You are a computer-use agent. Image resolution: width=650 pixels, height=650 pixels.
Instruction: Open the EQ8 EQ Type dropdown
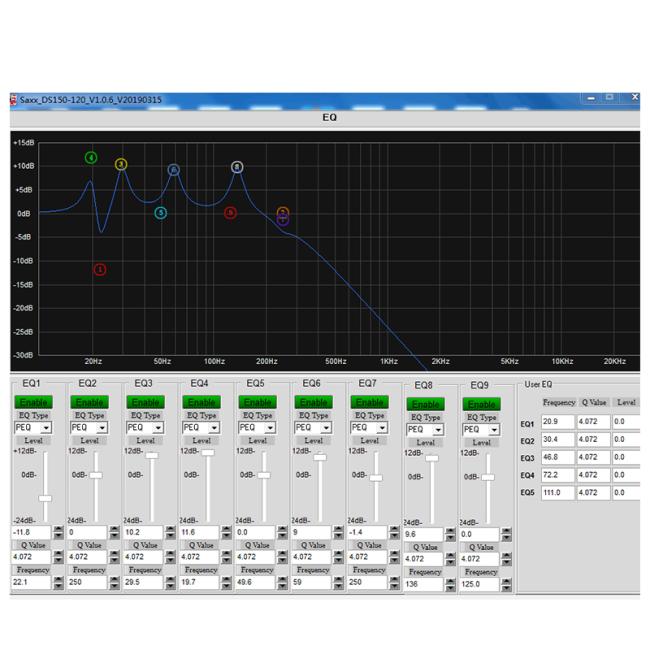click(x=437, y=430)
